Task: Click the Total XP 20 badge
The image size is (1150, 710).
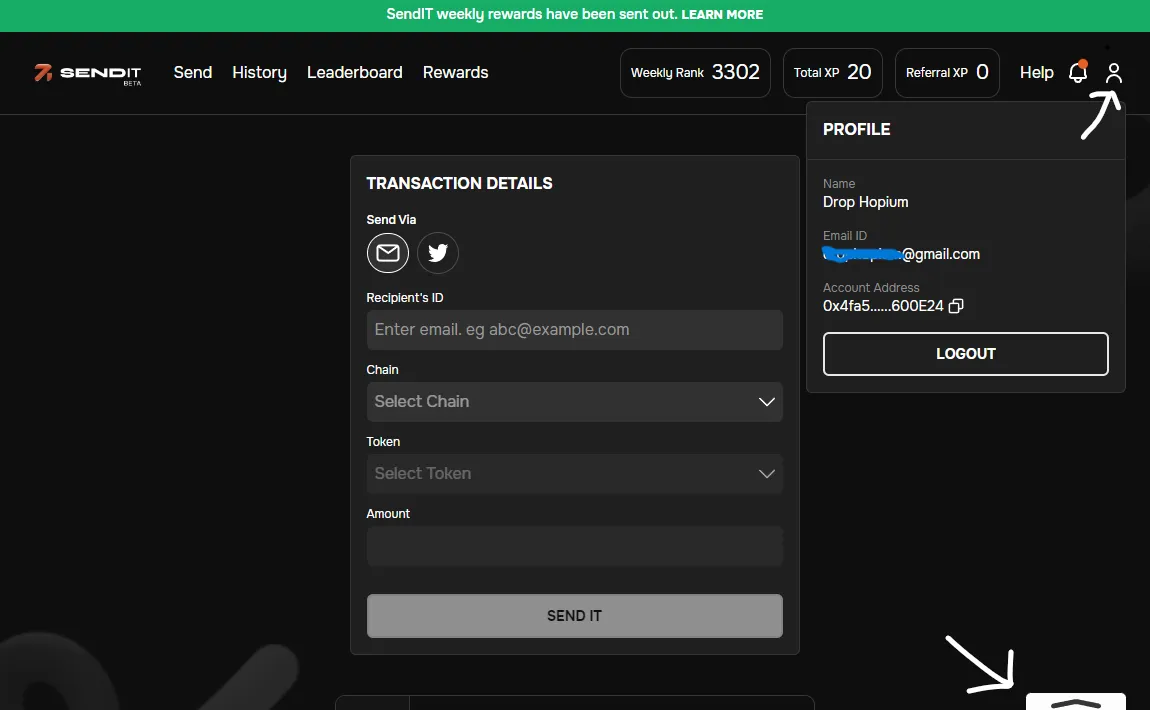Action: point(832,73)
